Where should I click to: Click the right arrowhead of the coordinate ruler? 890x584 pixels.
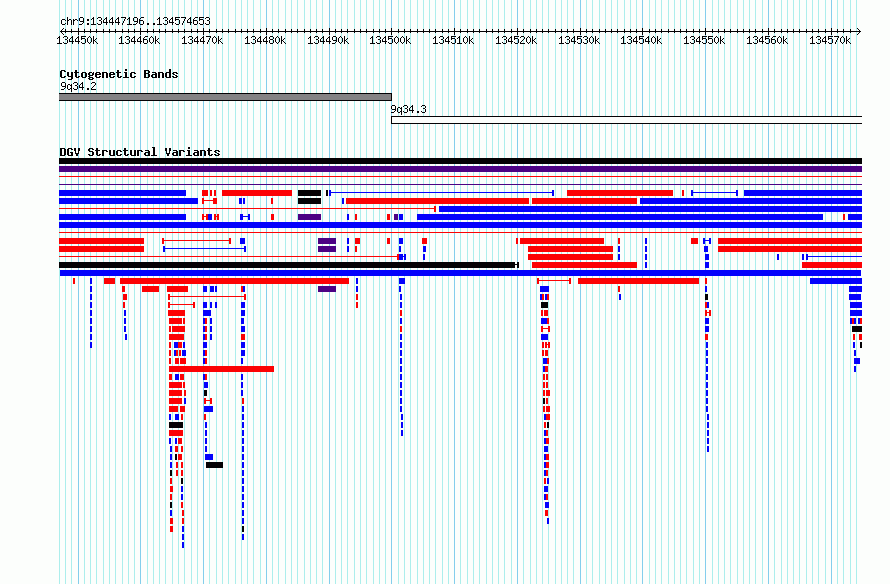(x=859, y=31)
